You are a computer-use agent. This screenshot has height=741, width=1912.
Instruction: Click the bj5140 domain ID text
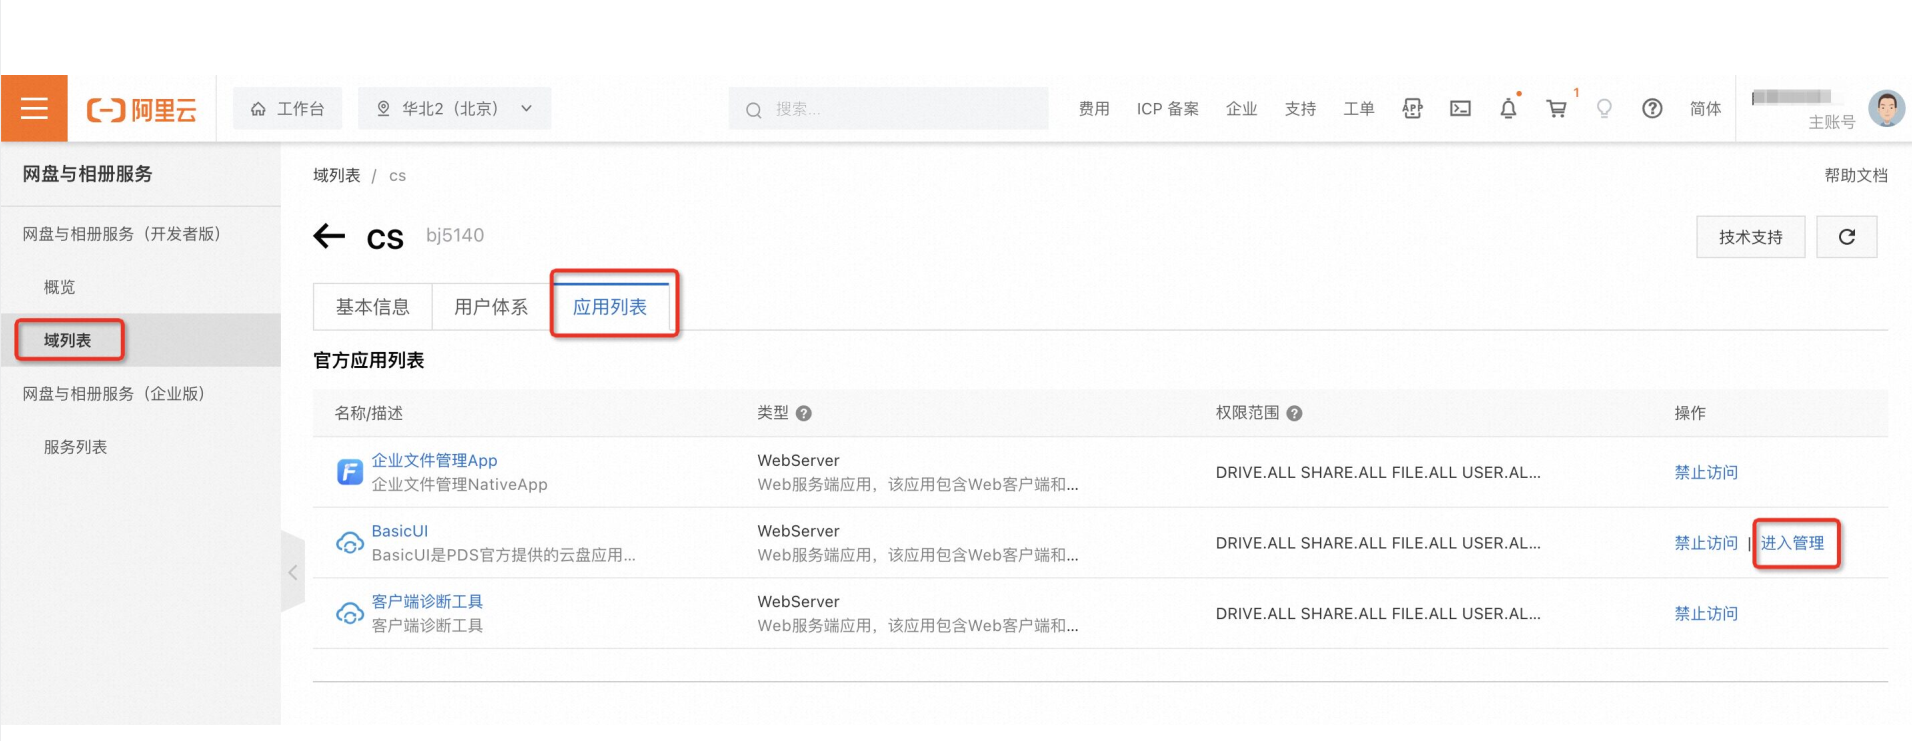(x=455, y=235)
